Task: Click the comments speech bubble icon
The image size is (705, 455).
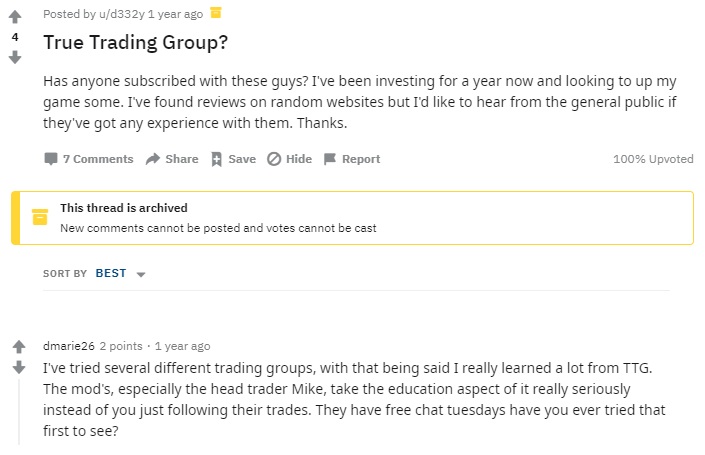Action: point(51,159)
